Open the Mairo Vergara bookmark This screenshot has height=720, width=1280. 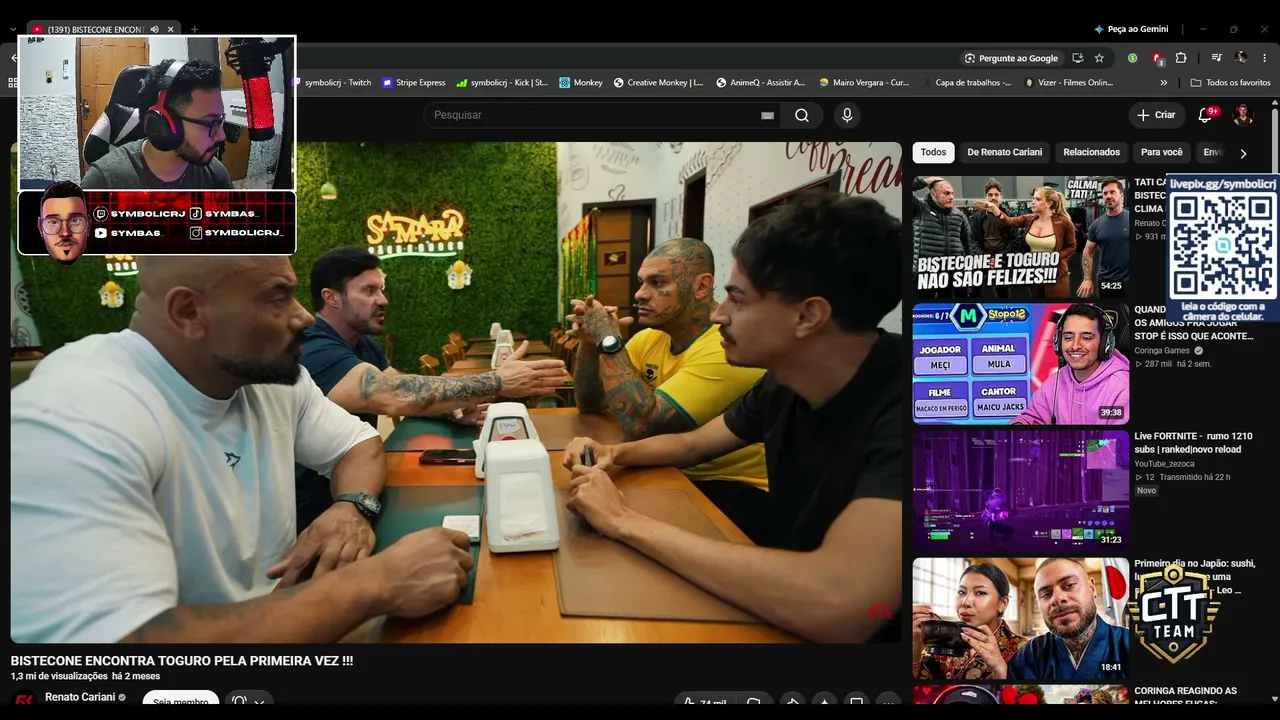(864, 83)
